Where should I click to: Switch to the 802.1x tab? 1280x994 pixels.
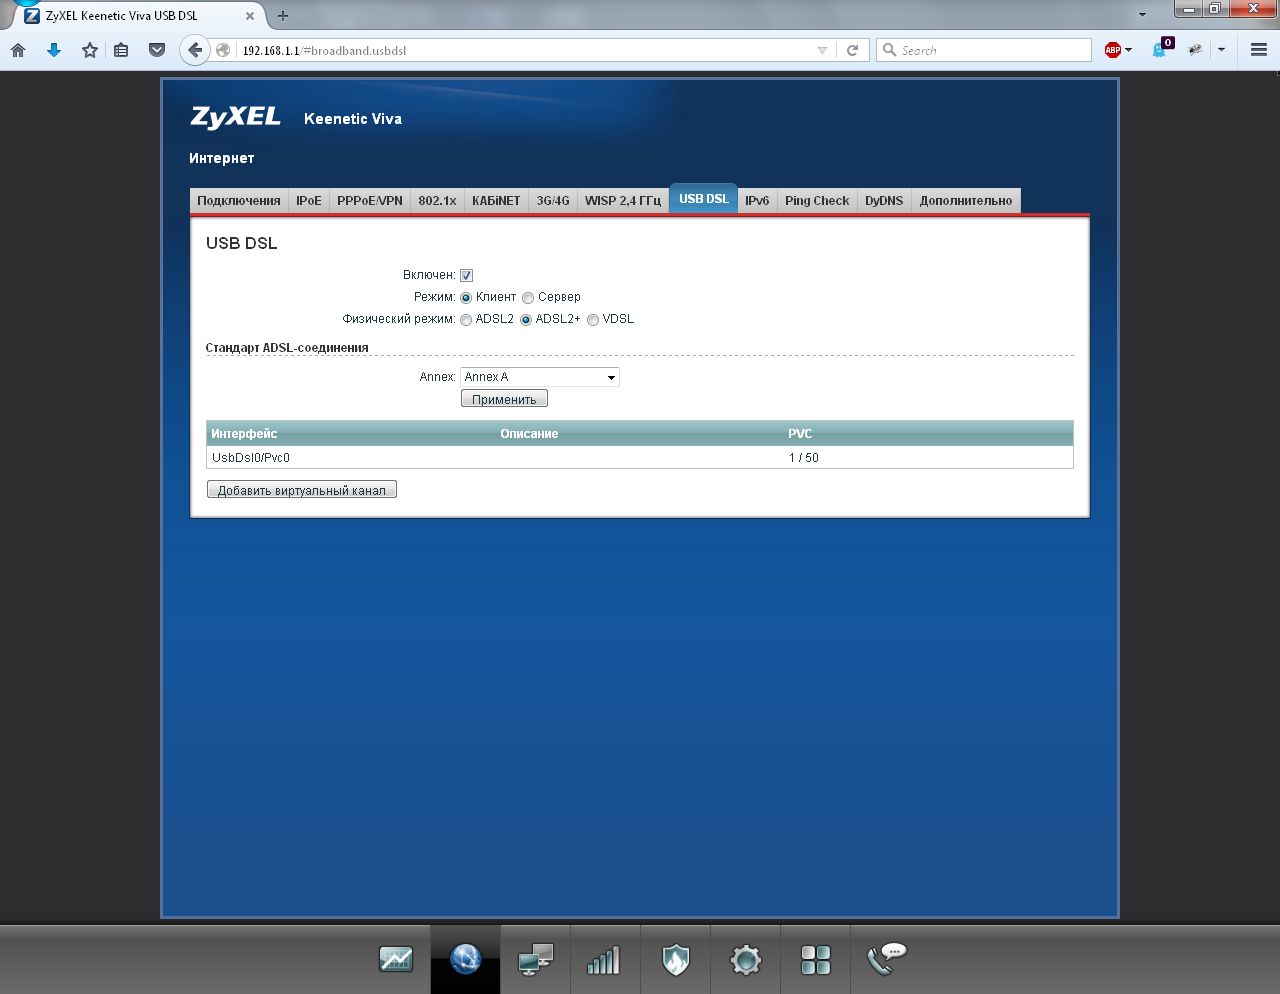[x=437, y=201]
